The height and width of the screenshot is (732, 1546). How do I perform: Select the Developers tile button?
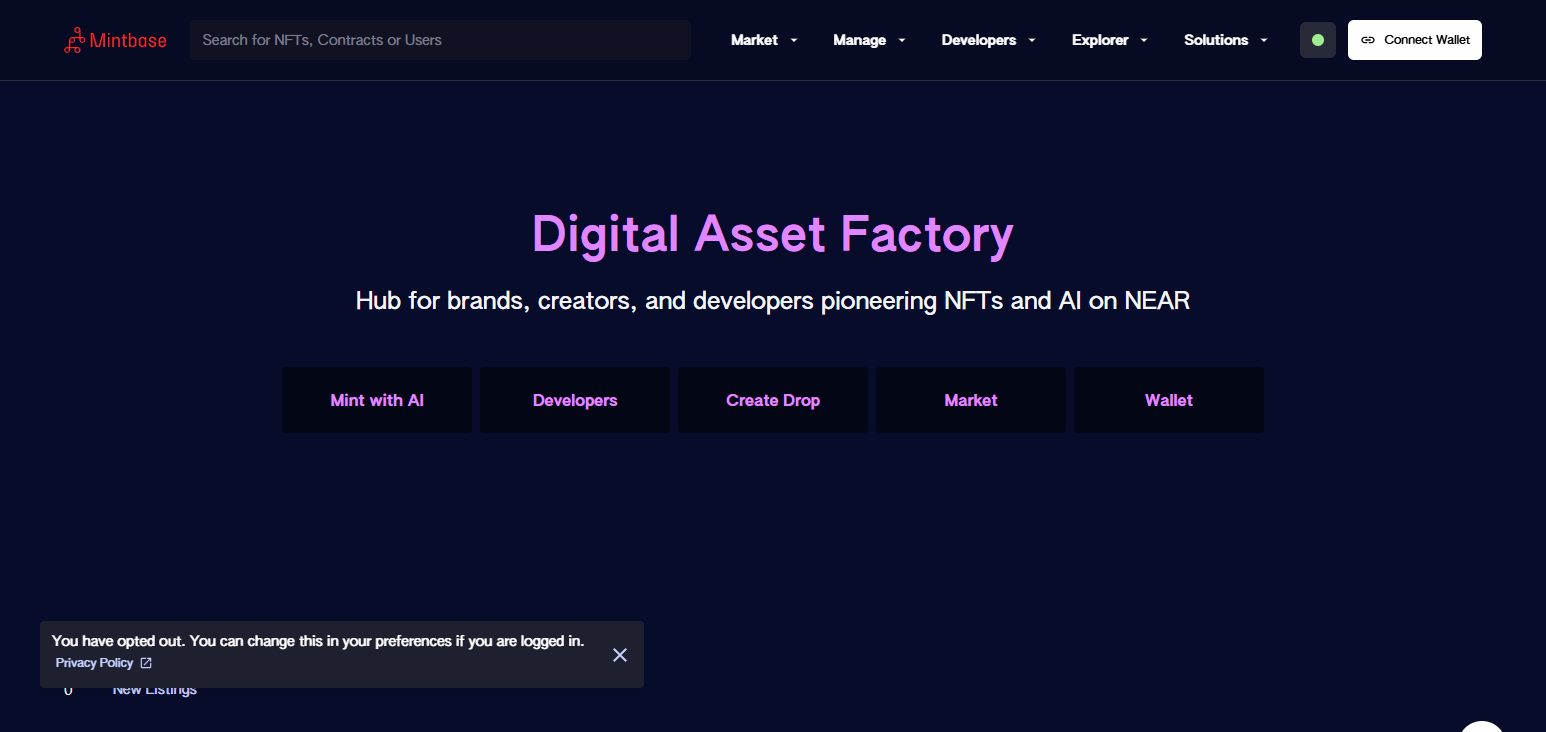(x=575, y=400)
